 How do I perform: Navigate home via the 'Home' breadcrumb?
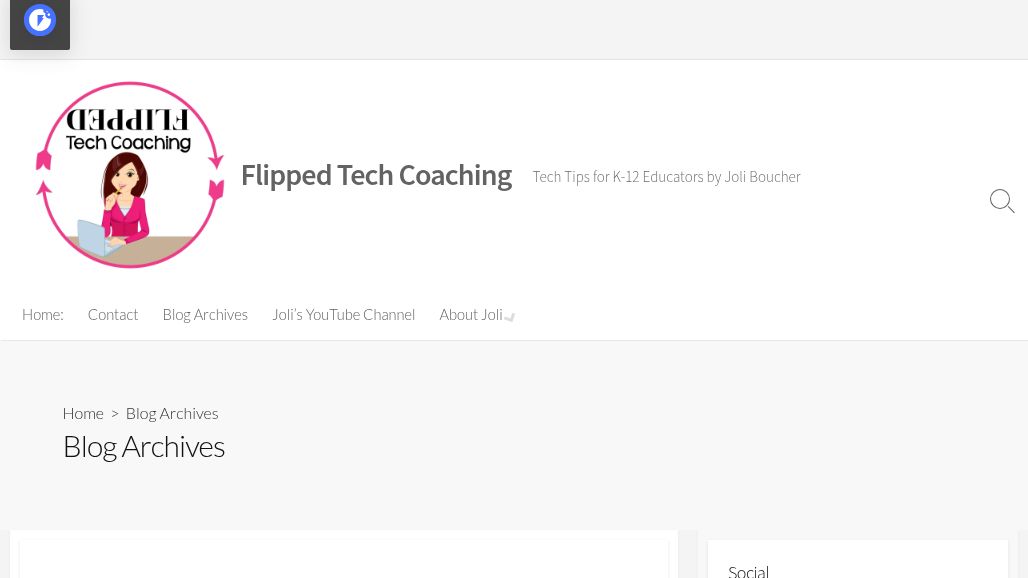83,412
